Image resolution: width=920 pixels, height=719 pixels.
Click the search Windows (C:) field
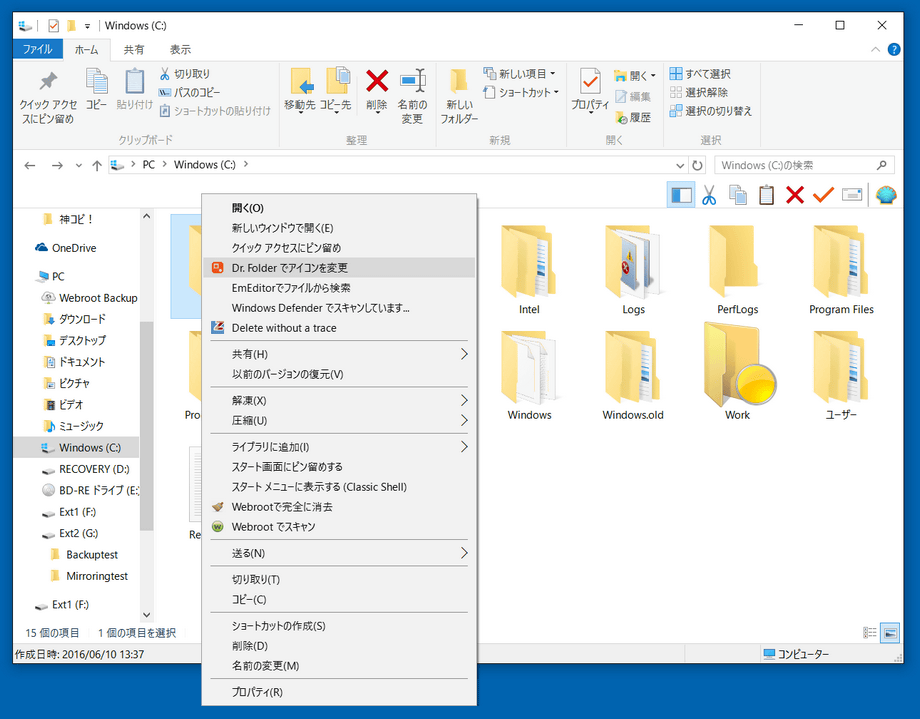(804, 166)
